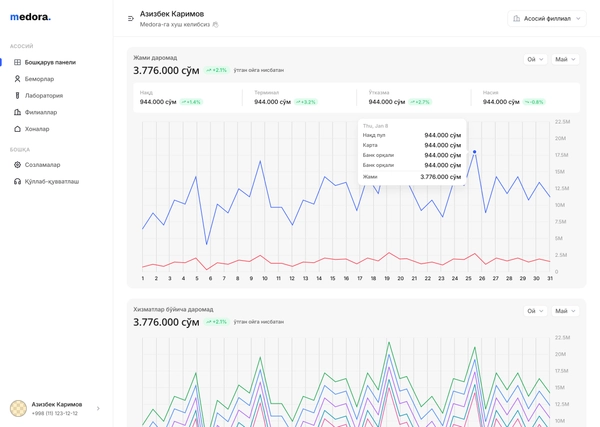Click the Карта row in the tooltip
This screenshot has width=600, height=427.
412,145
